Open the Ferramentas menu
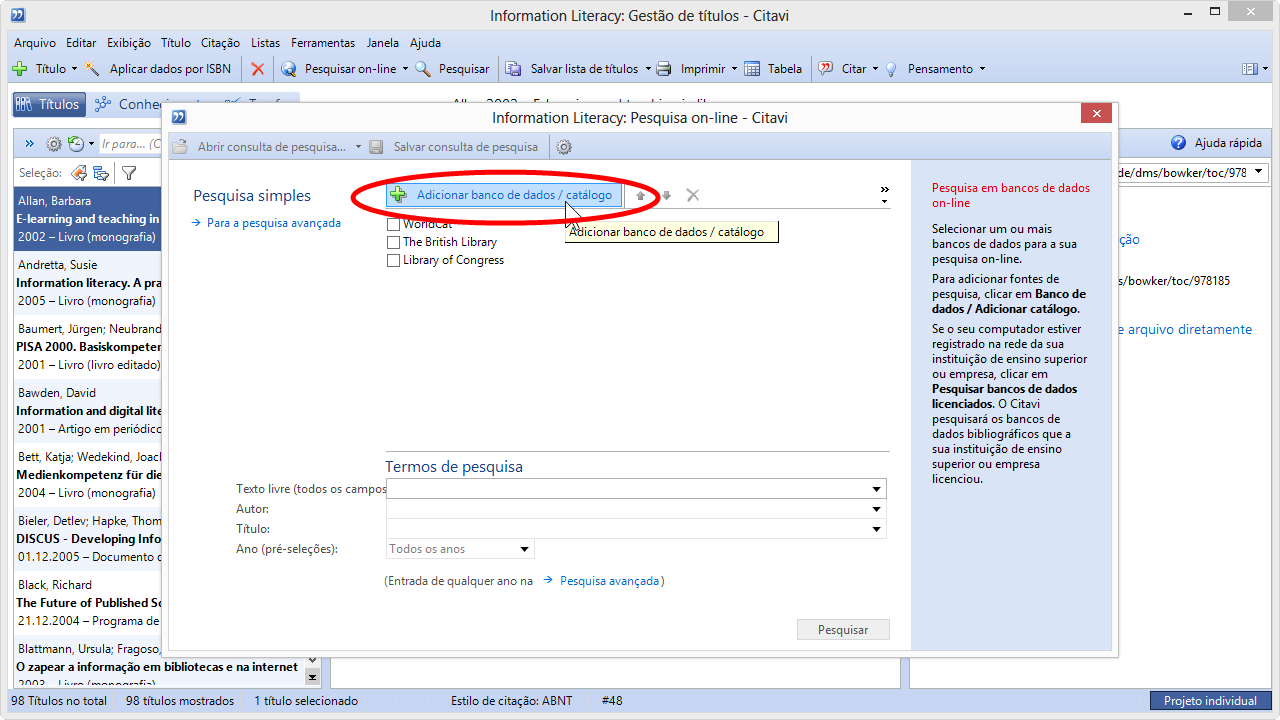Viewport: 1280px width, 720px height. point(323,43)
